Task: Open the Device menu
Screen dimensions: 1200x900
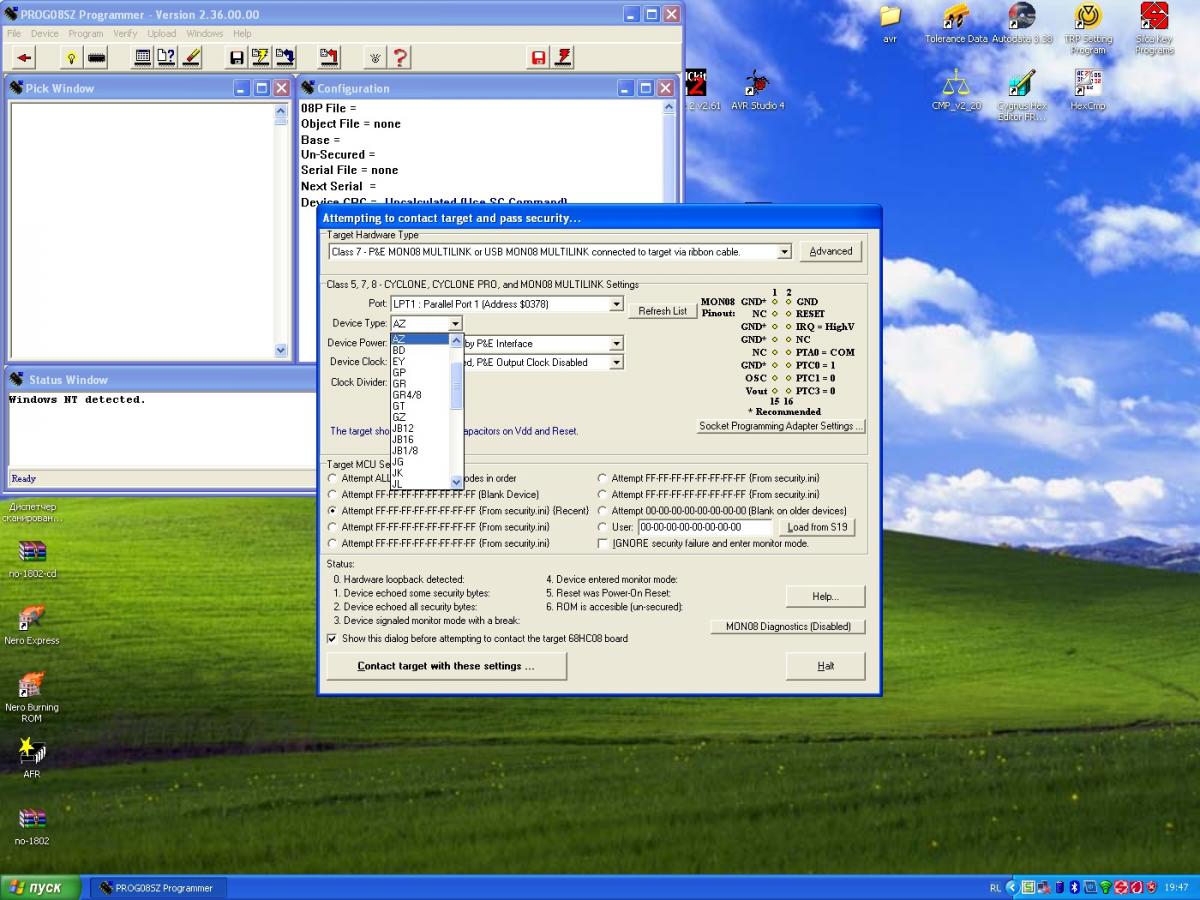Action: pos(45,33)
